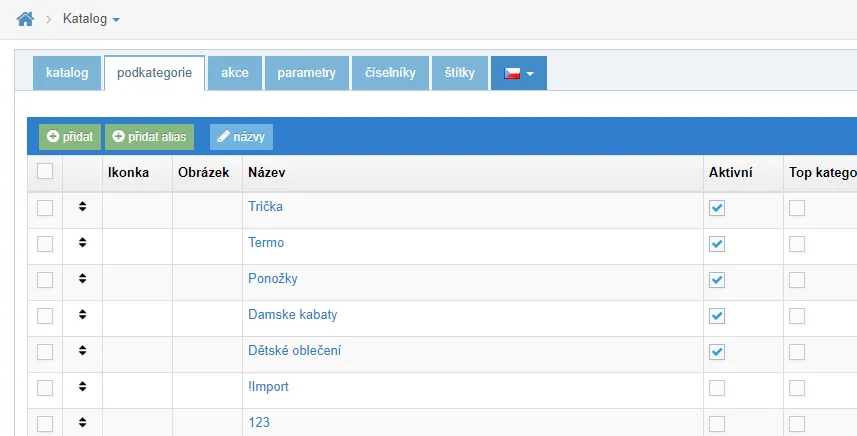The height and width of the screenshot is (436, 857).
Task: Click the přidat button
Action: coord(70,137)
